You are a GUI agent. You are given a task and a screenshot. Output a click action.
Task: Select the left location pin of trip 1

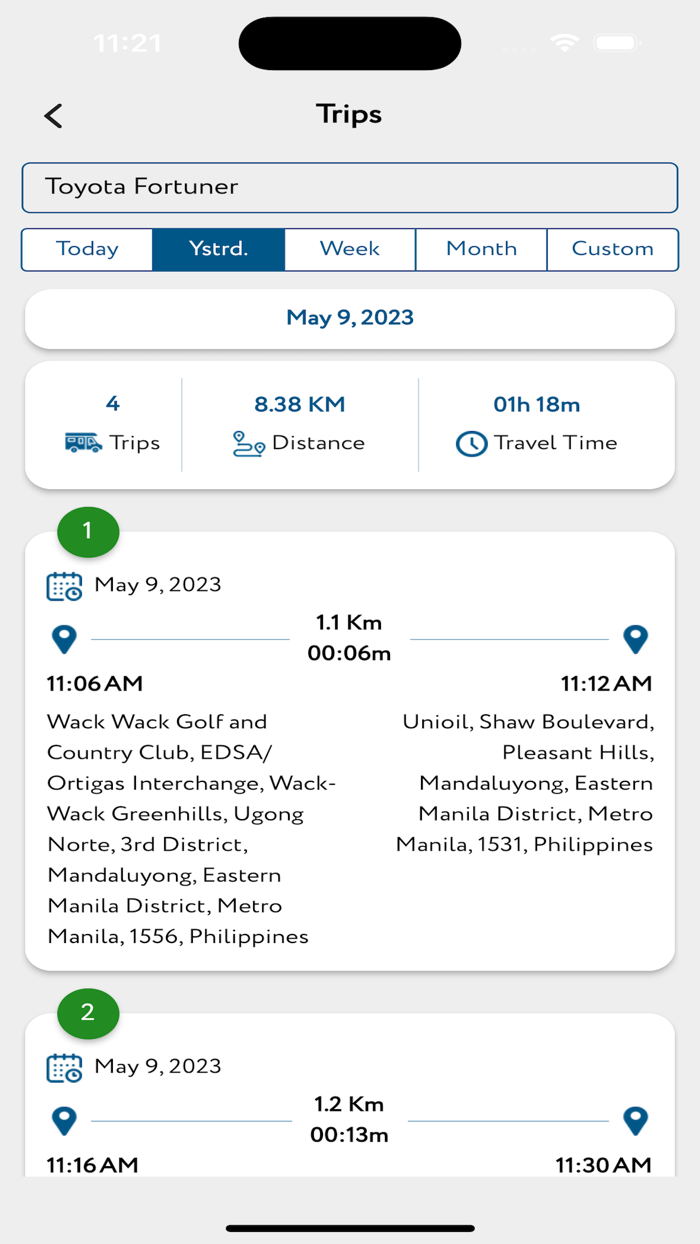(64, 637)
